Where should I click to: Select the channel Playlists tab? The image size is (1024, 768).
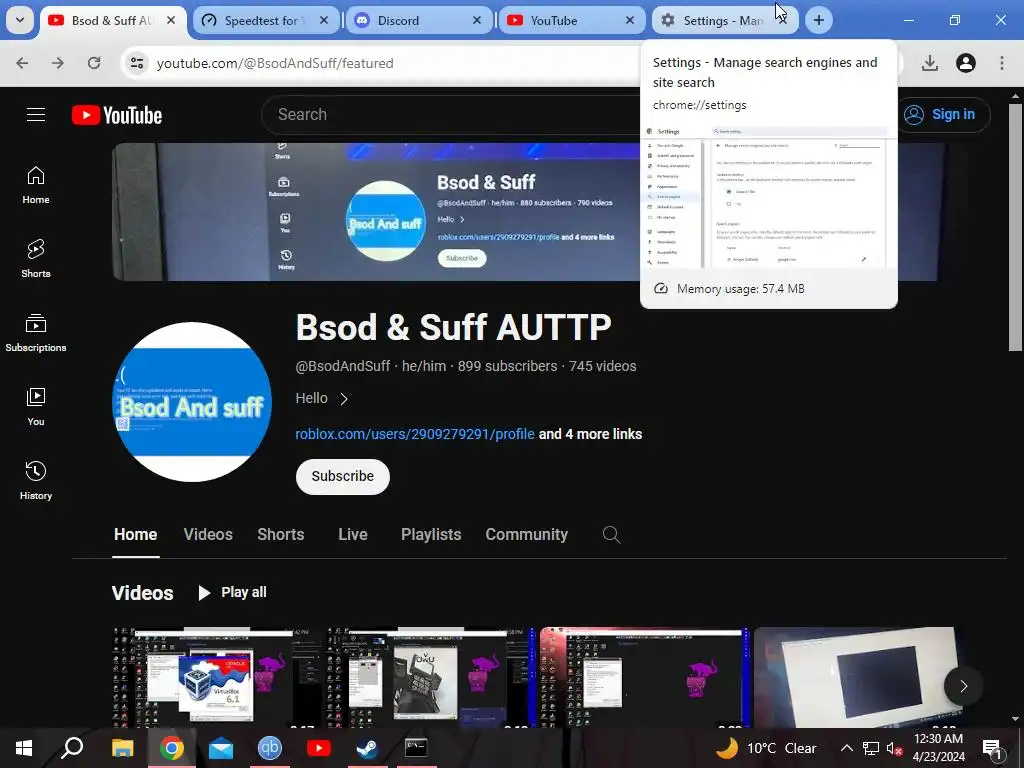(431, 534)
